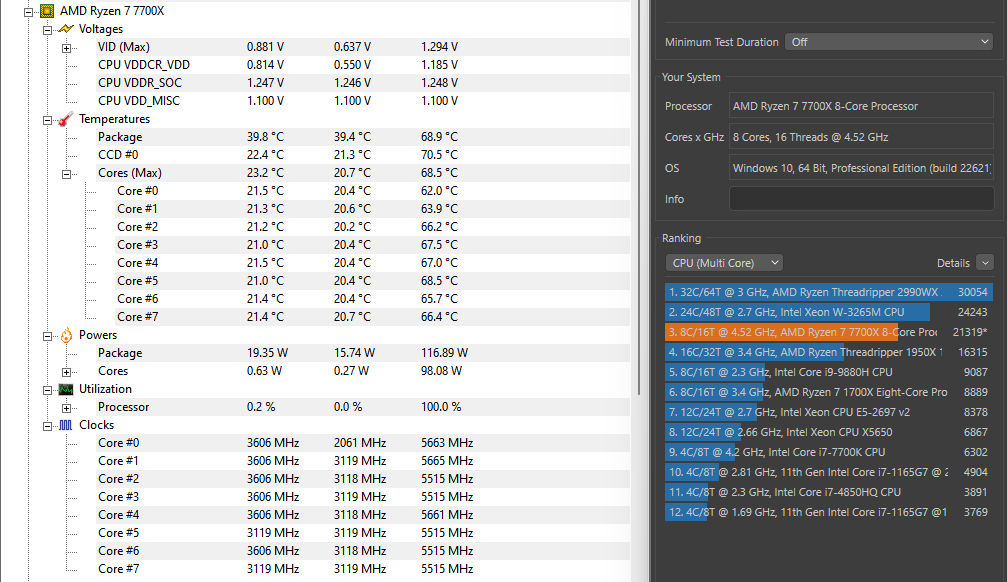Select the Core i7-7700K ranking entry
1007x582 pixels.
tap(829, 452)
